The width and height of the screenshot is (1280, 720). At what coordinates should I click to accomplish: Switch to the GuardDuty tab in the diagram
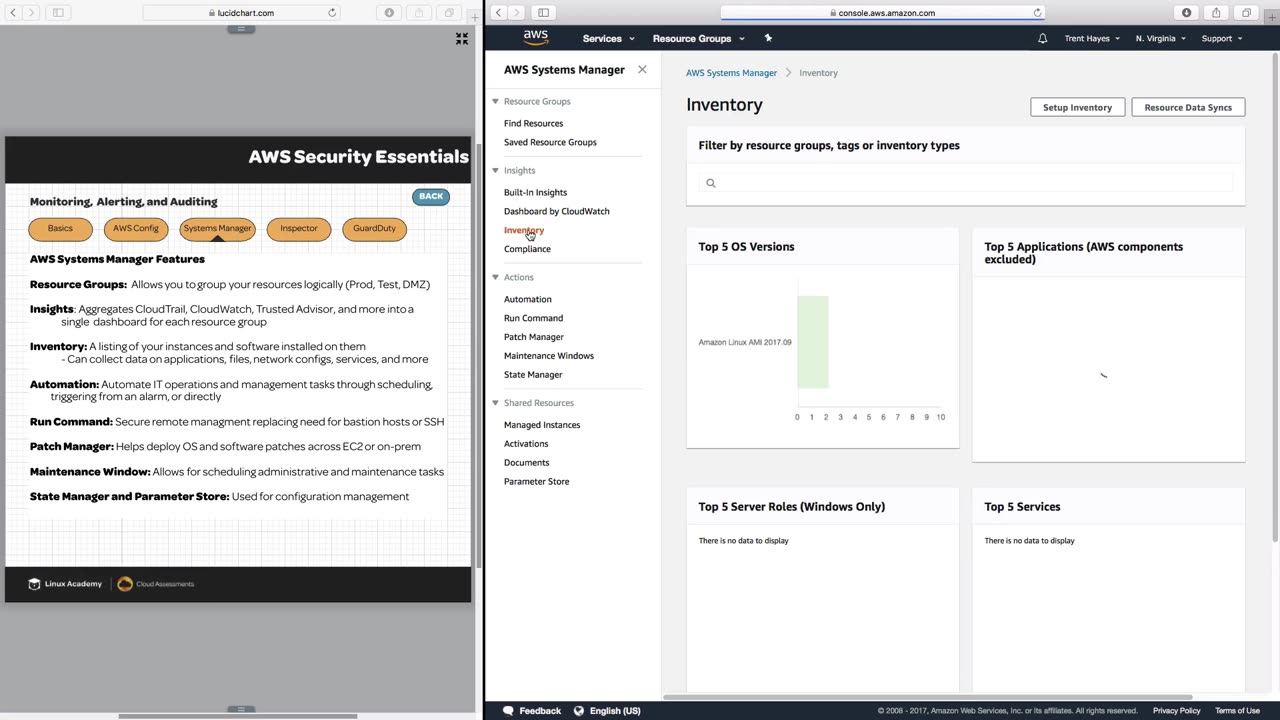[374, 229]
